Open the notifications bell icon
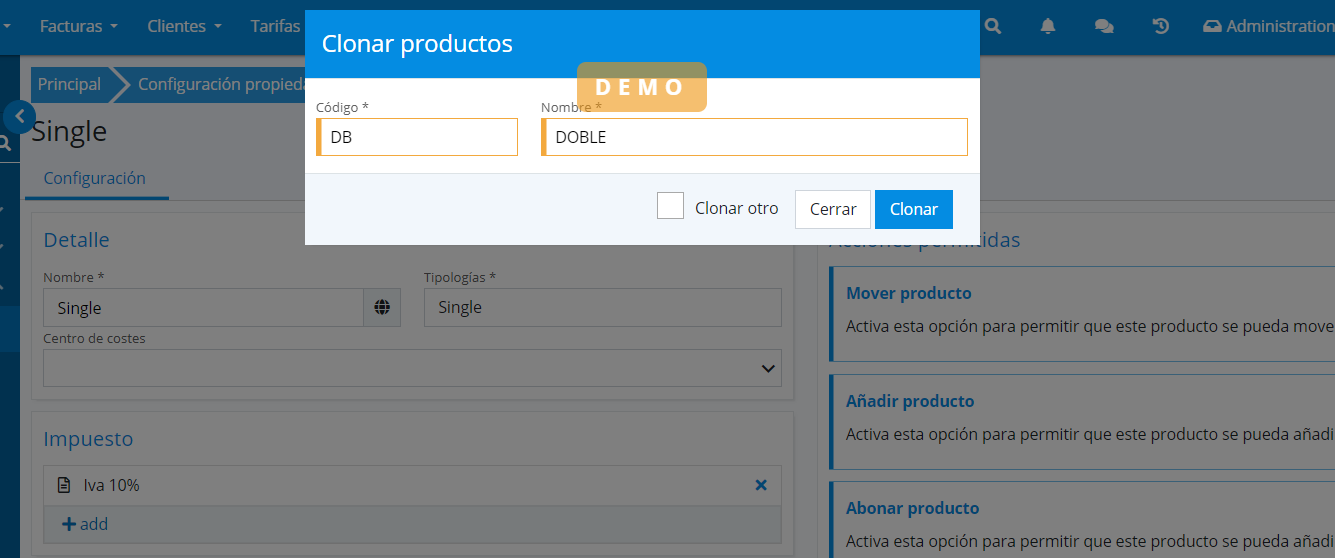 (1048, 27)
